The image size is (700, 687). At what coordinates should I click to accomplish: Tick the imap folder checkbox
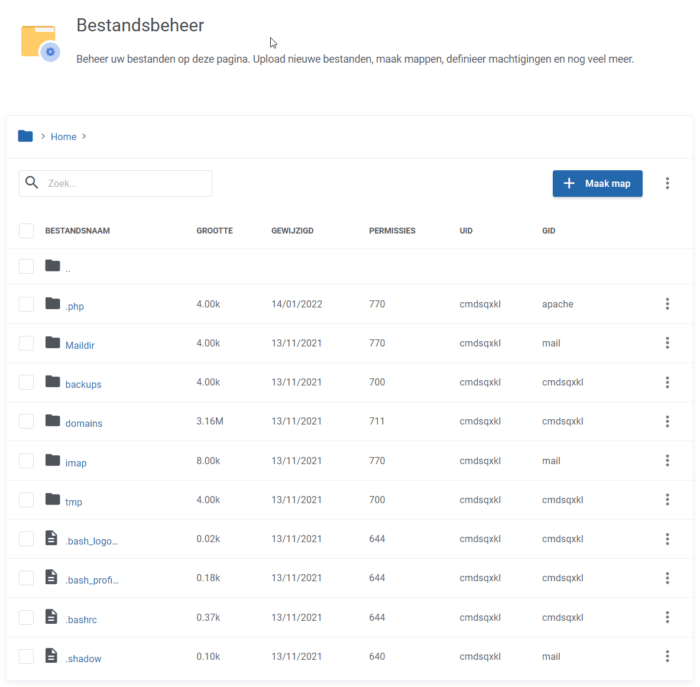[26, 461]
